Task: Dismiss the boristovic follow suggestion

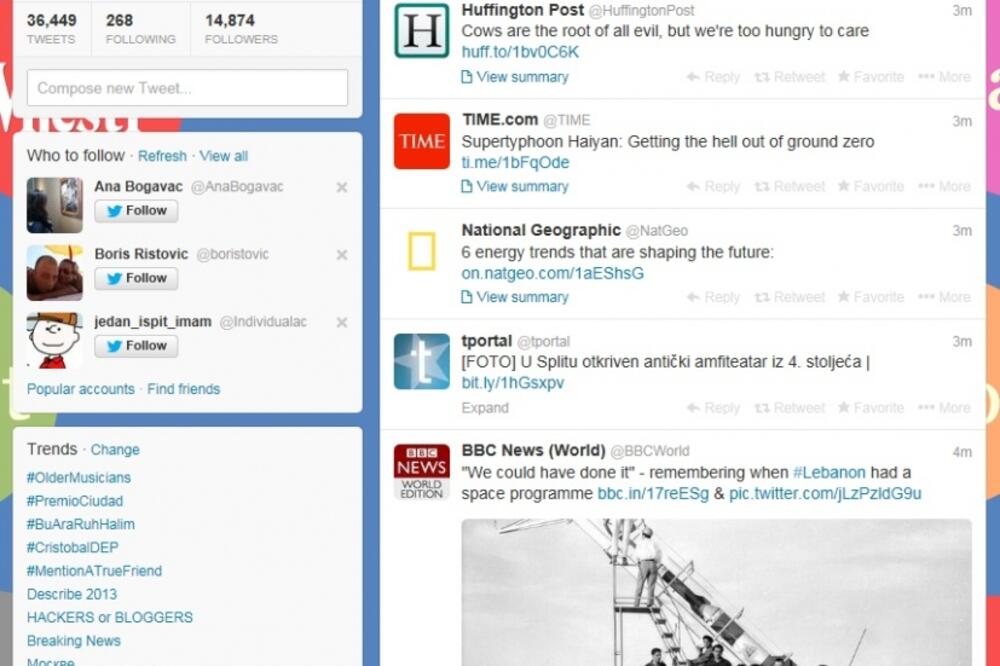Action: [x=340, y=254]
